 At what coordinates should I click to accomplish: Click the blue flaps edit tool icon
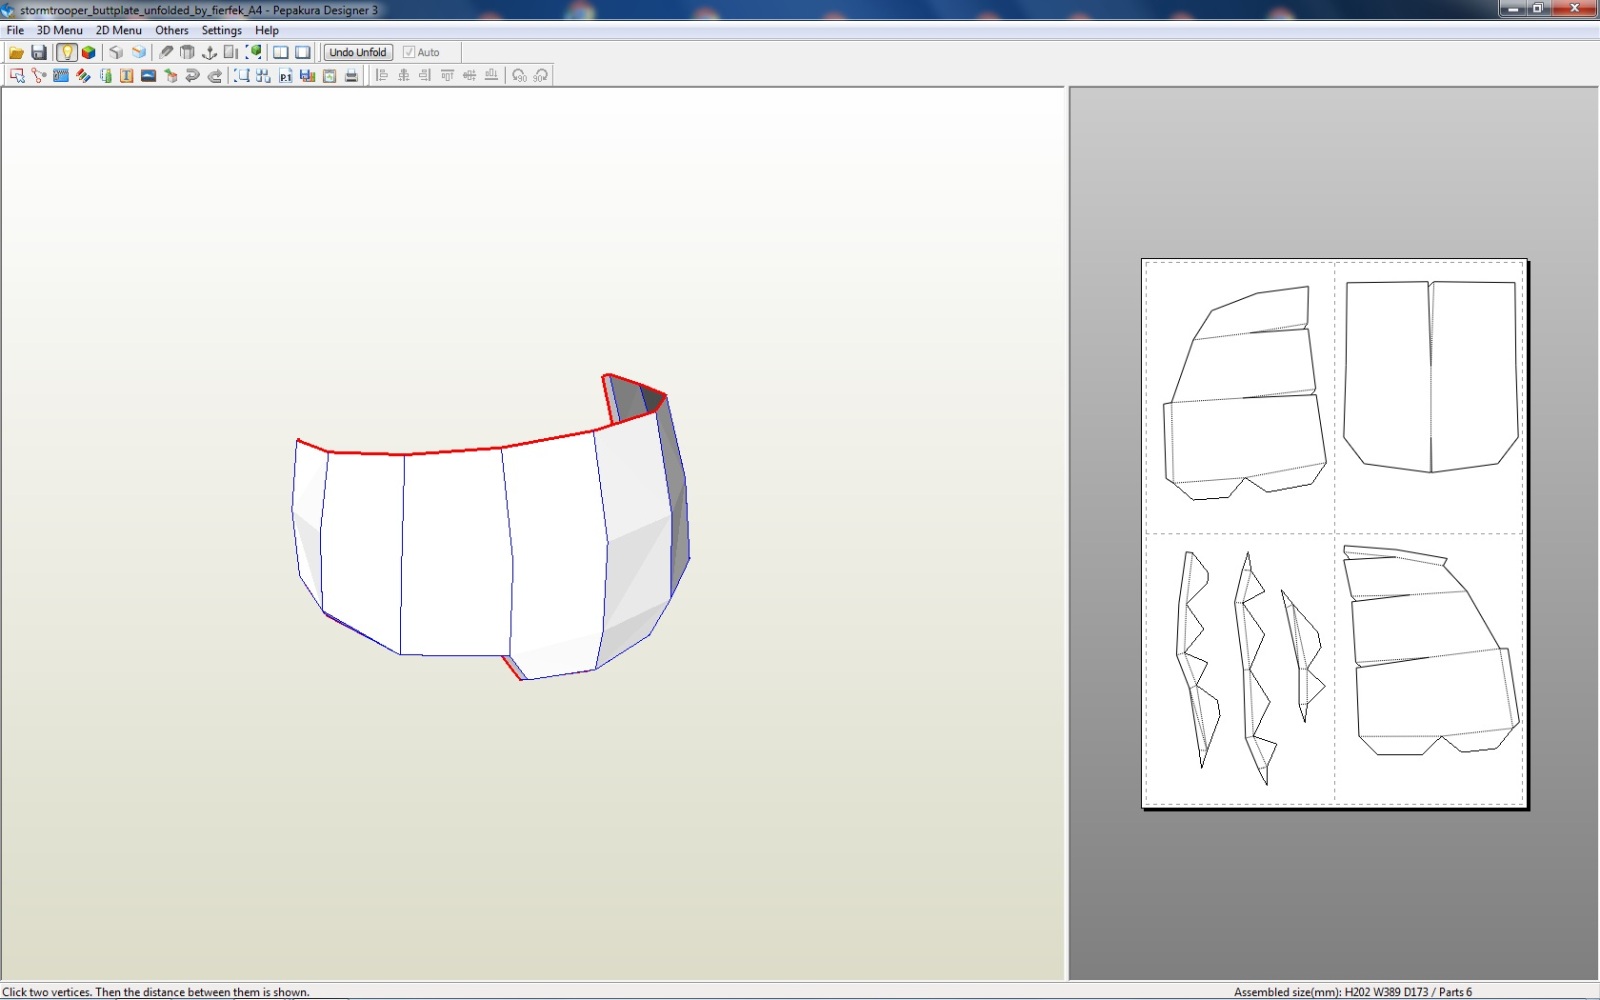click(61, 75)
